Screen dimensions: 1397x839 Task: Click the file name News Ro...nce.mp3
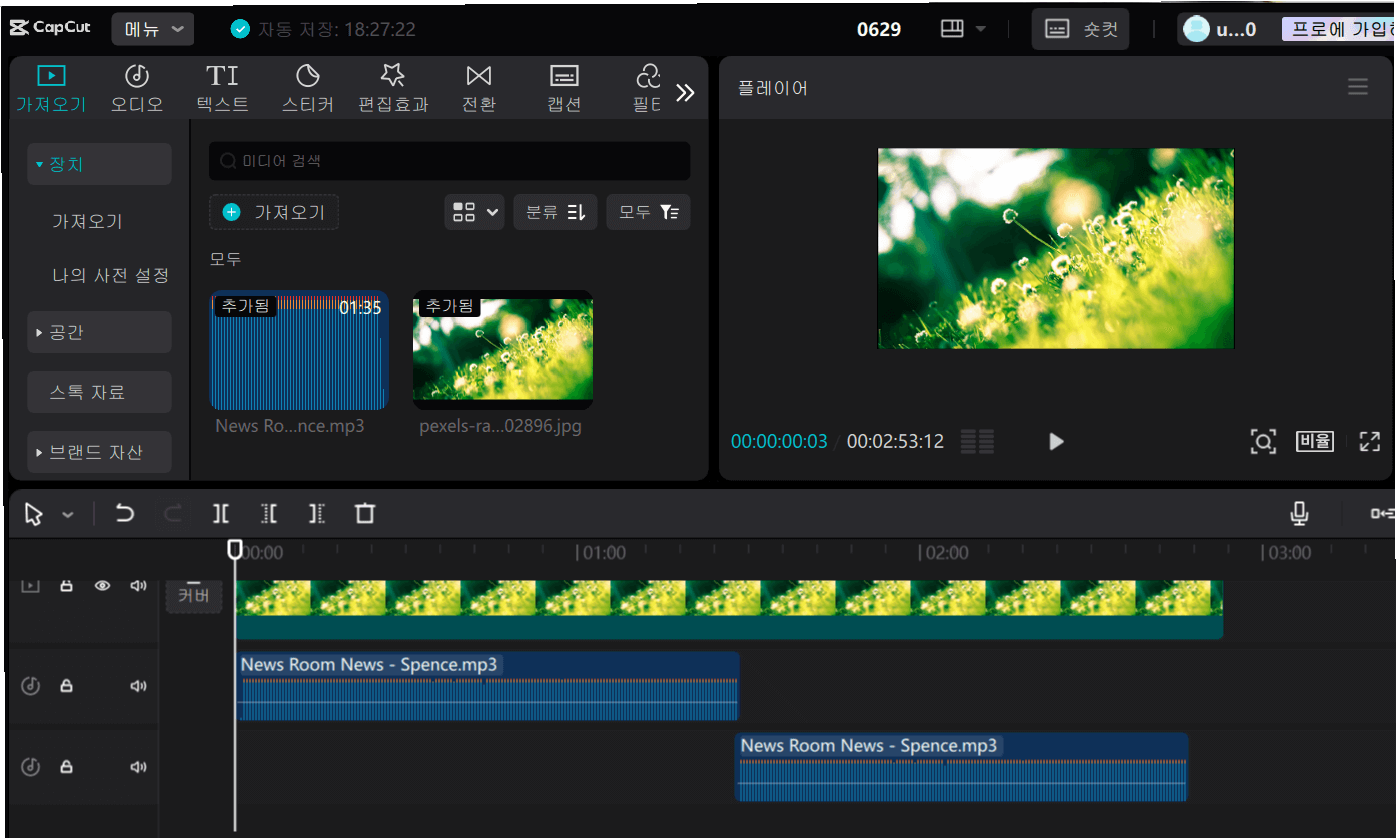pyautogui.click(x=290, y=426)
